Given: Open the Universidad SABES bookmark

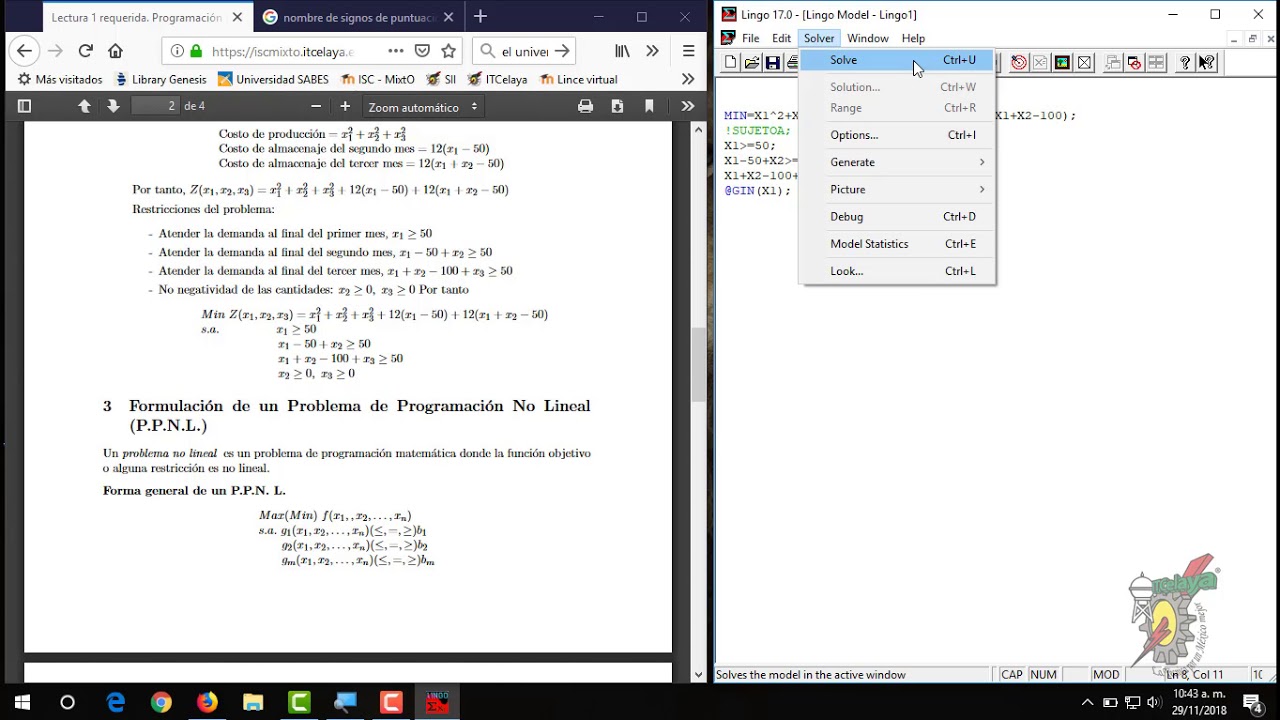Looking at the screenshot, I should (x=273, y=79).
